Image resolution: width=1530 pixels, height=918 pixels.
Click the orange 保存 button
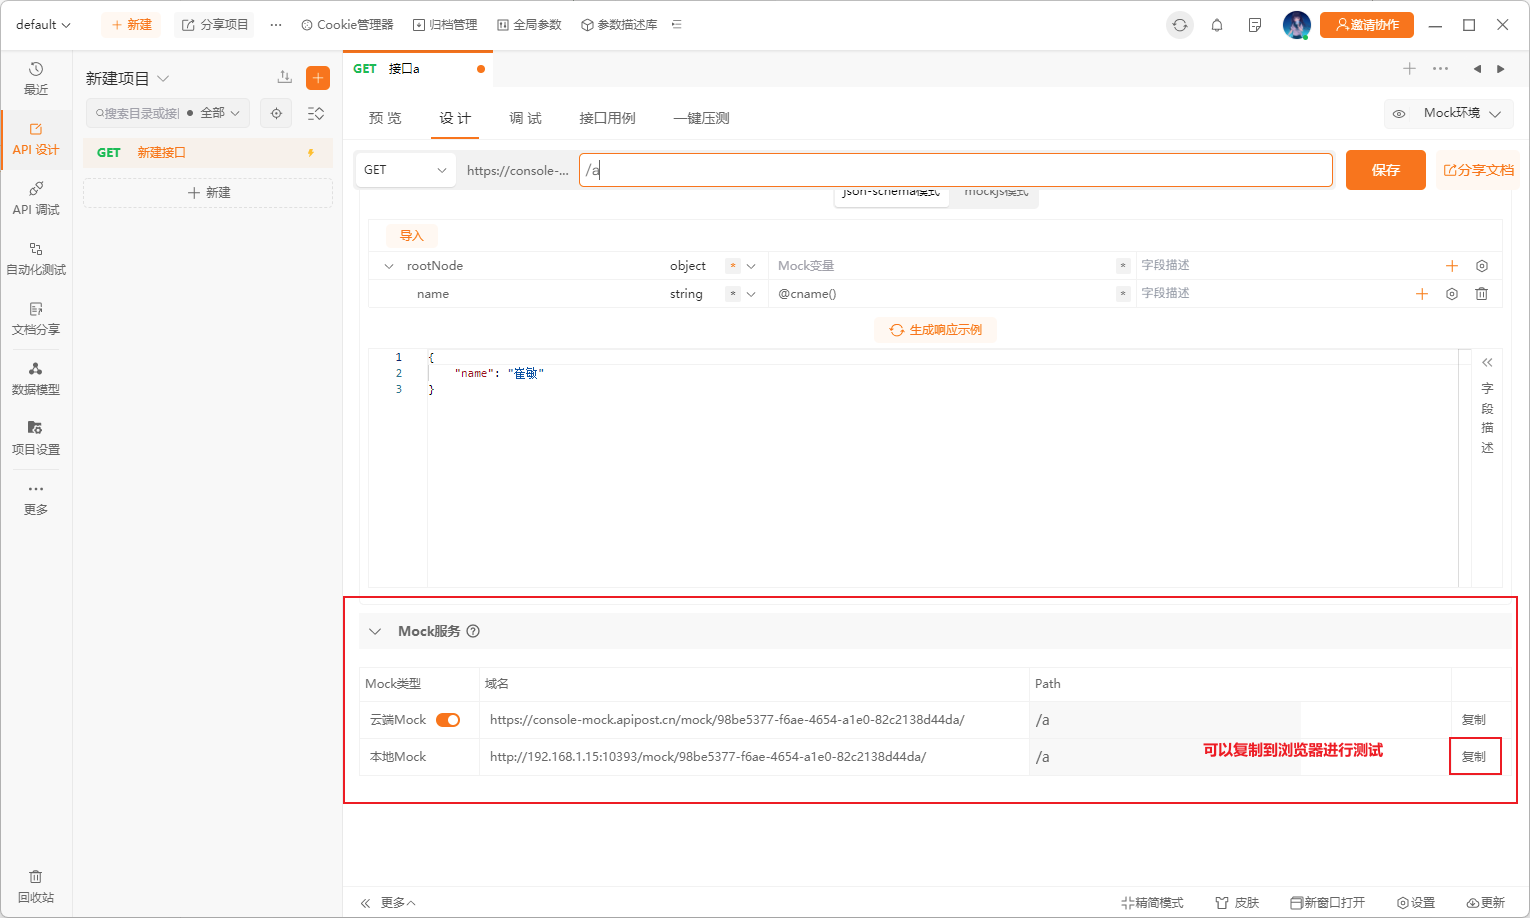pos(1385,170)
